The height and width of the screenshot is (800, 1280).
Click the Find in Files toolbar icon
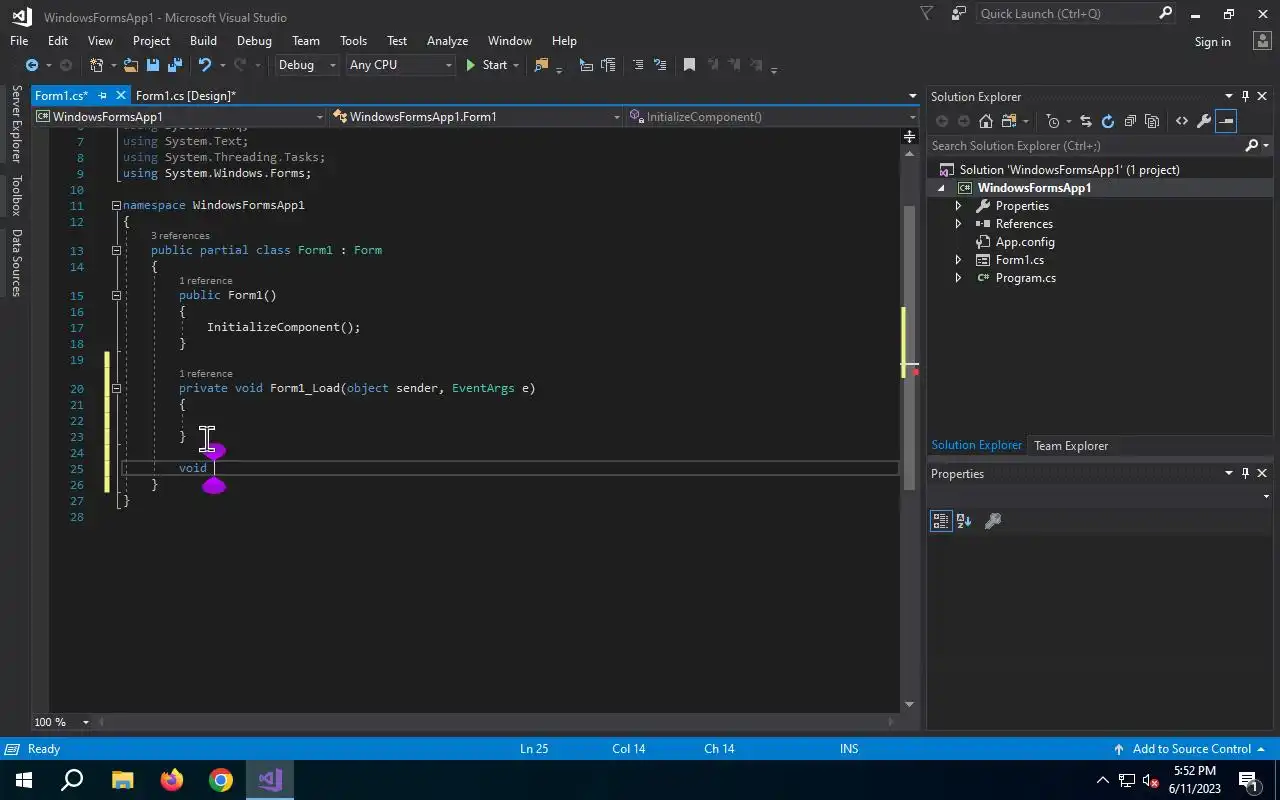(x=542, y=65)
